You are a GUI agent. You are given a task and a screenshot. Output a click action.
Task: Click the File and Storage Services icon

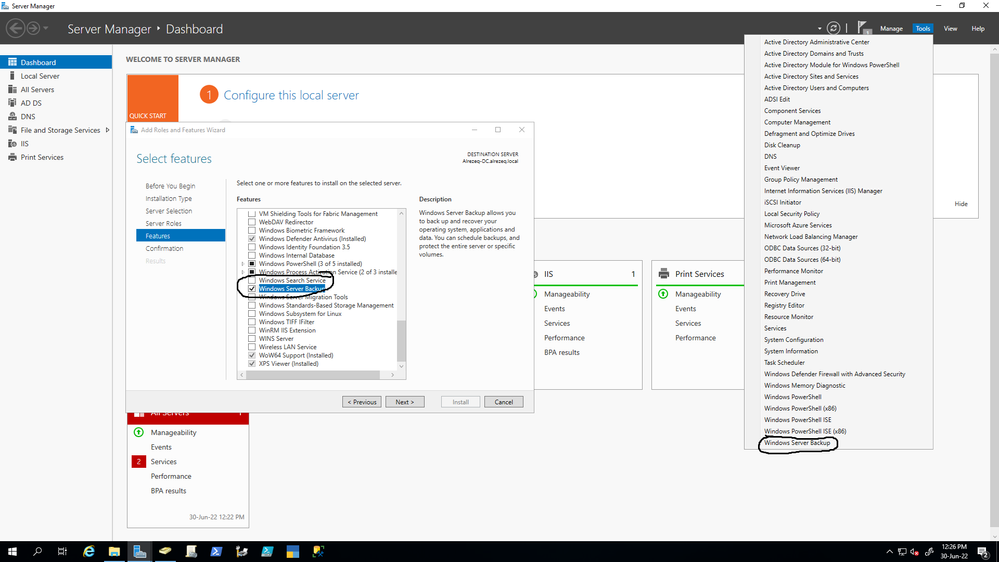(12, 129)
